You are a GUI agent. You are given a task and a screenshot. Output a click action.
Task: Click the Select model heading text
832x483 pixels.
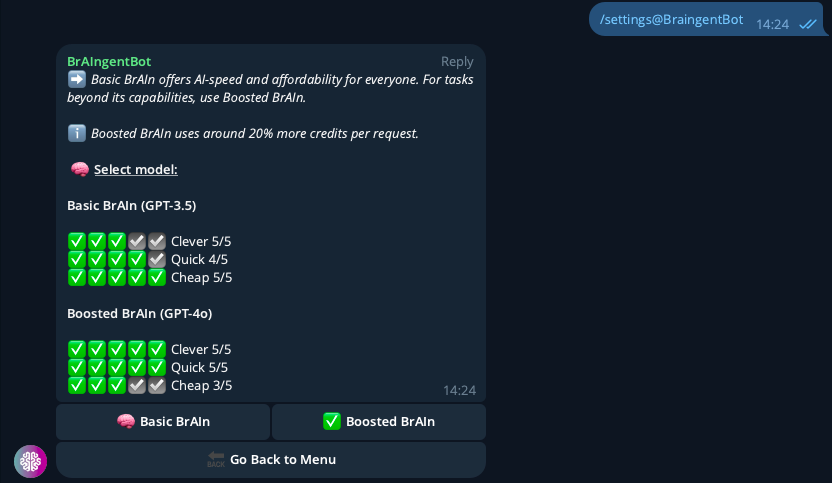click(x=135, y=169)
